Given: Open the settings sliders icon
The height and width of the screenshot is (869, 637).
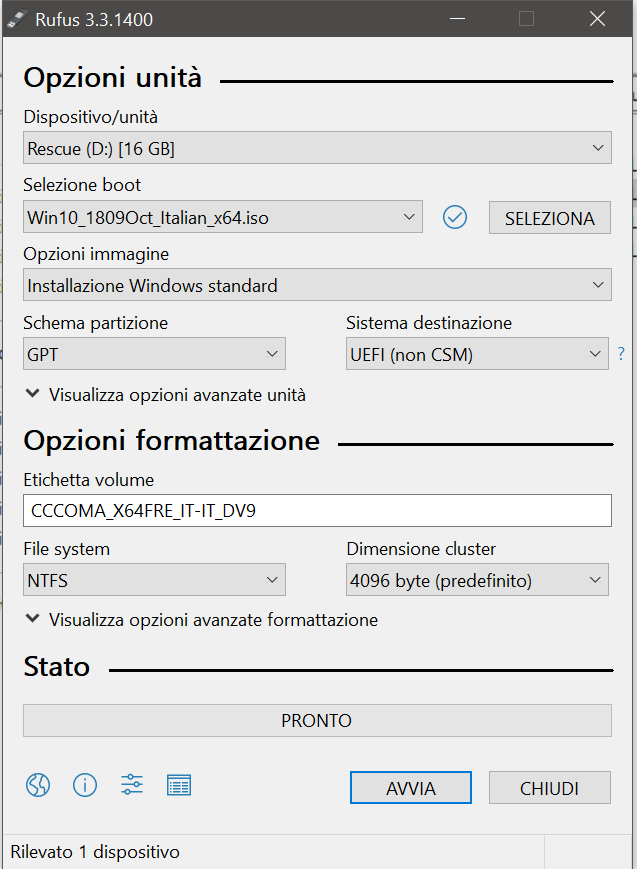Looking at the screenshot, I should coord(132,785).
